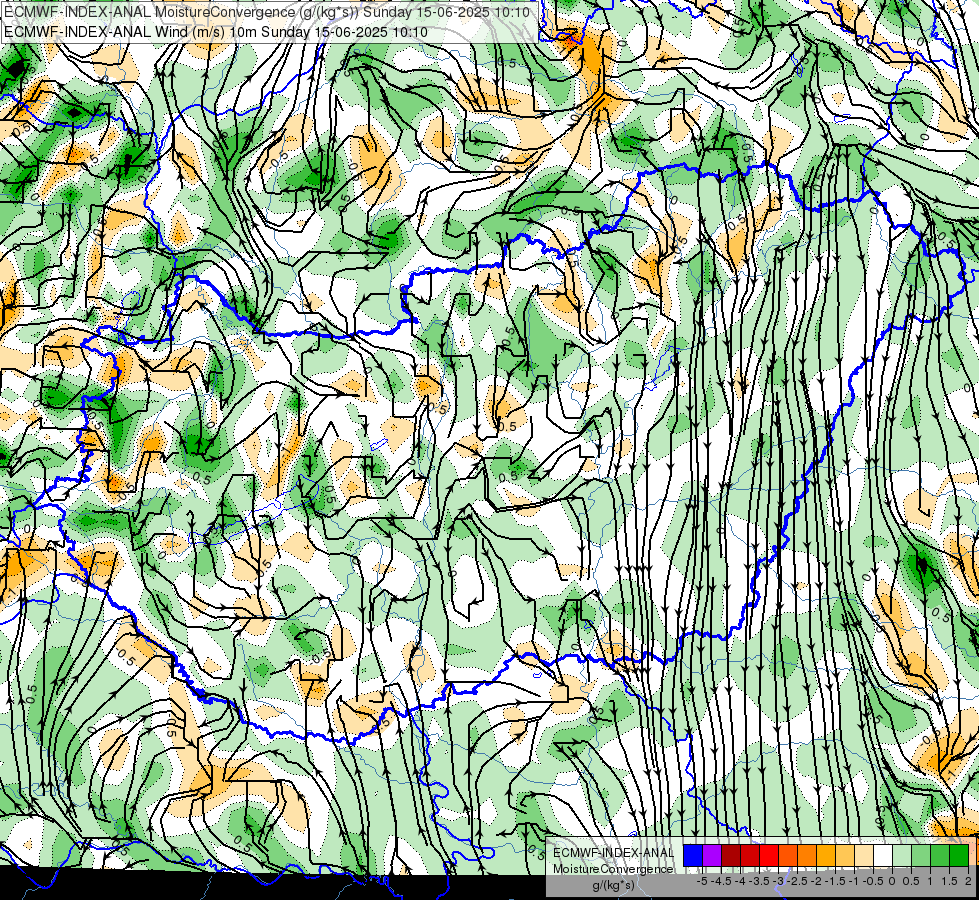Click the legend tick value 2
Screen dimensions: 979x900
click(x=968, y=881)
